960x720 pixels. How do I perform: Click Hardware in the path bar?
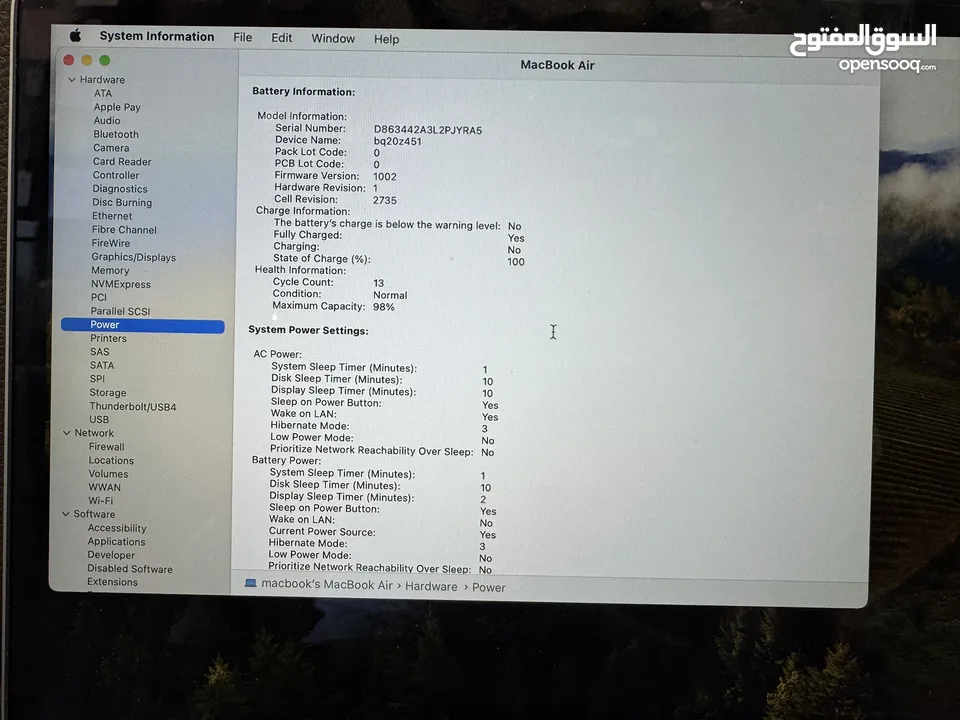coord(431,587)
